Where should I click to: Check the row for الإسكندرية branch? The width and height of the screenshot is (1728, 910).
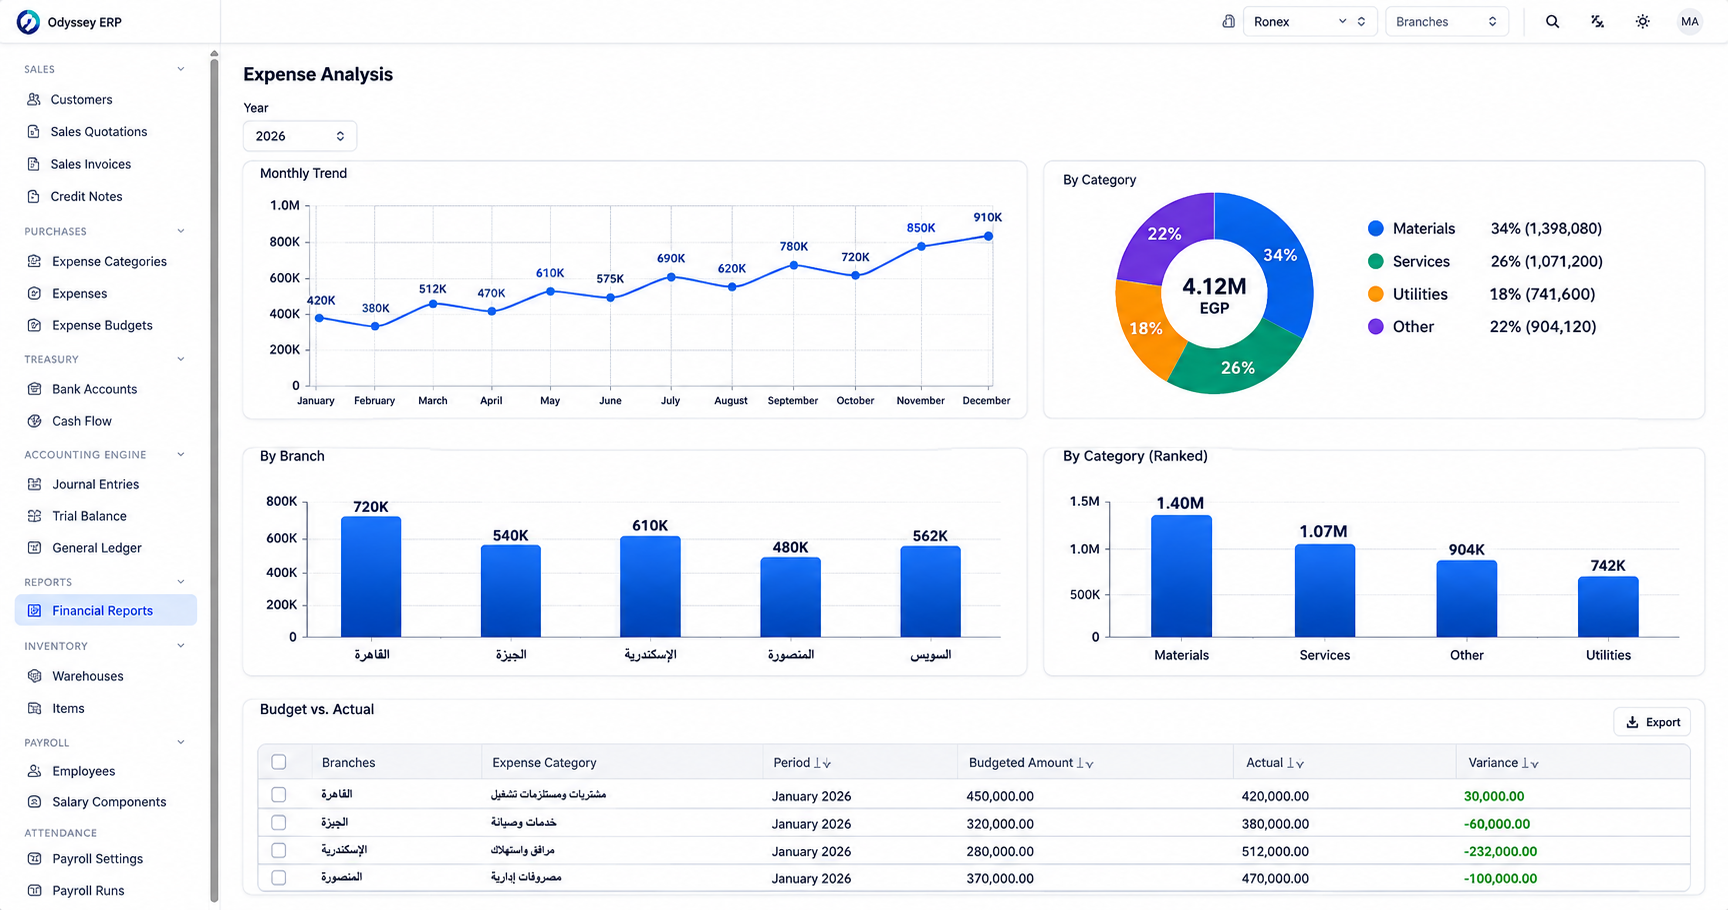pos(279,851)
